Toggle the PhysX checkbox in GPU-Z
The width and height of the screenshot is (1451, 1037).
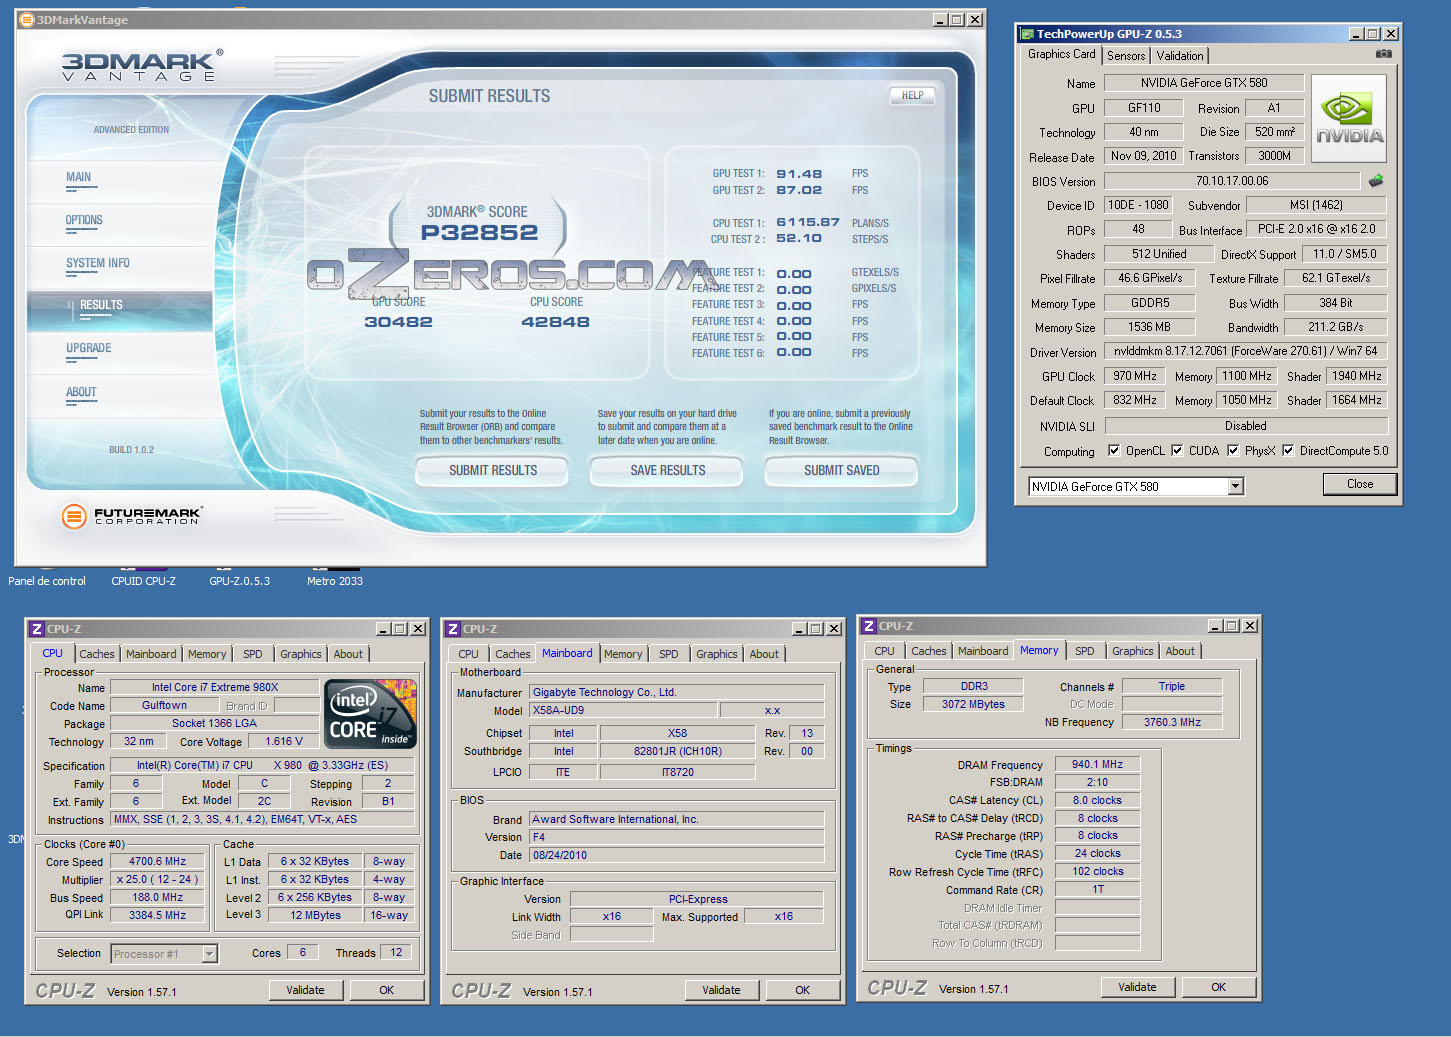click(1233, 450)
